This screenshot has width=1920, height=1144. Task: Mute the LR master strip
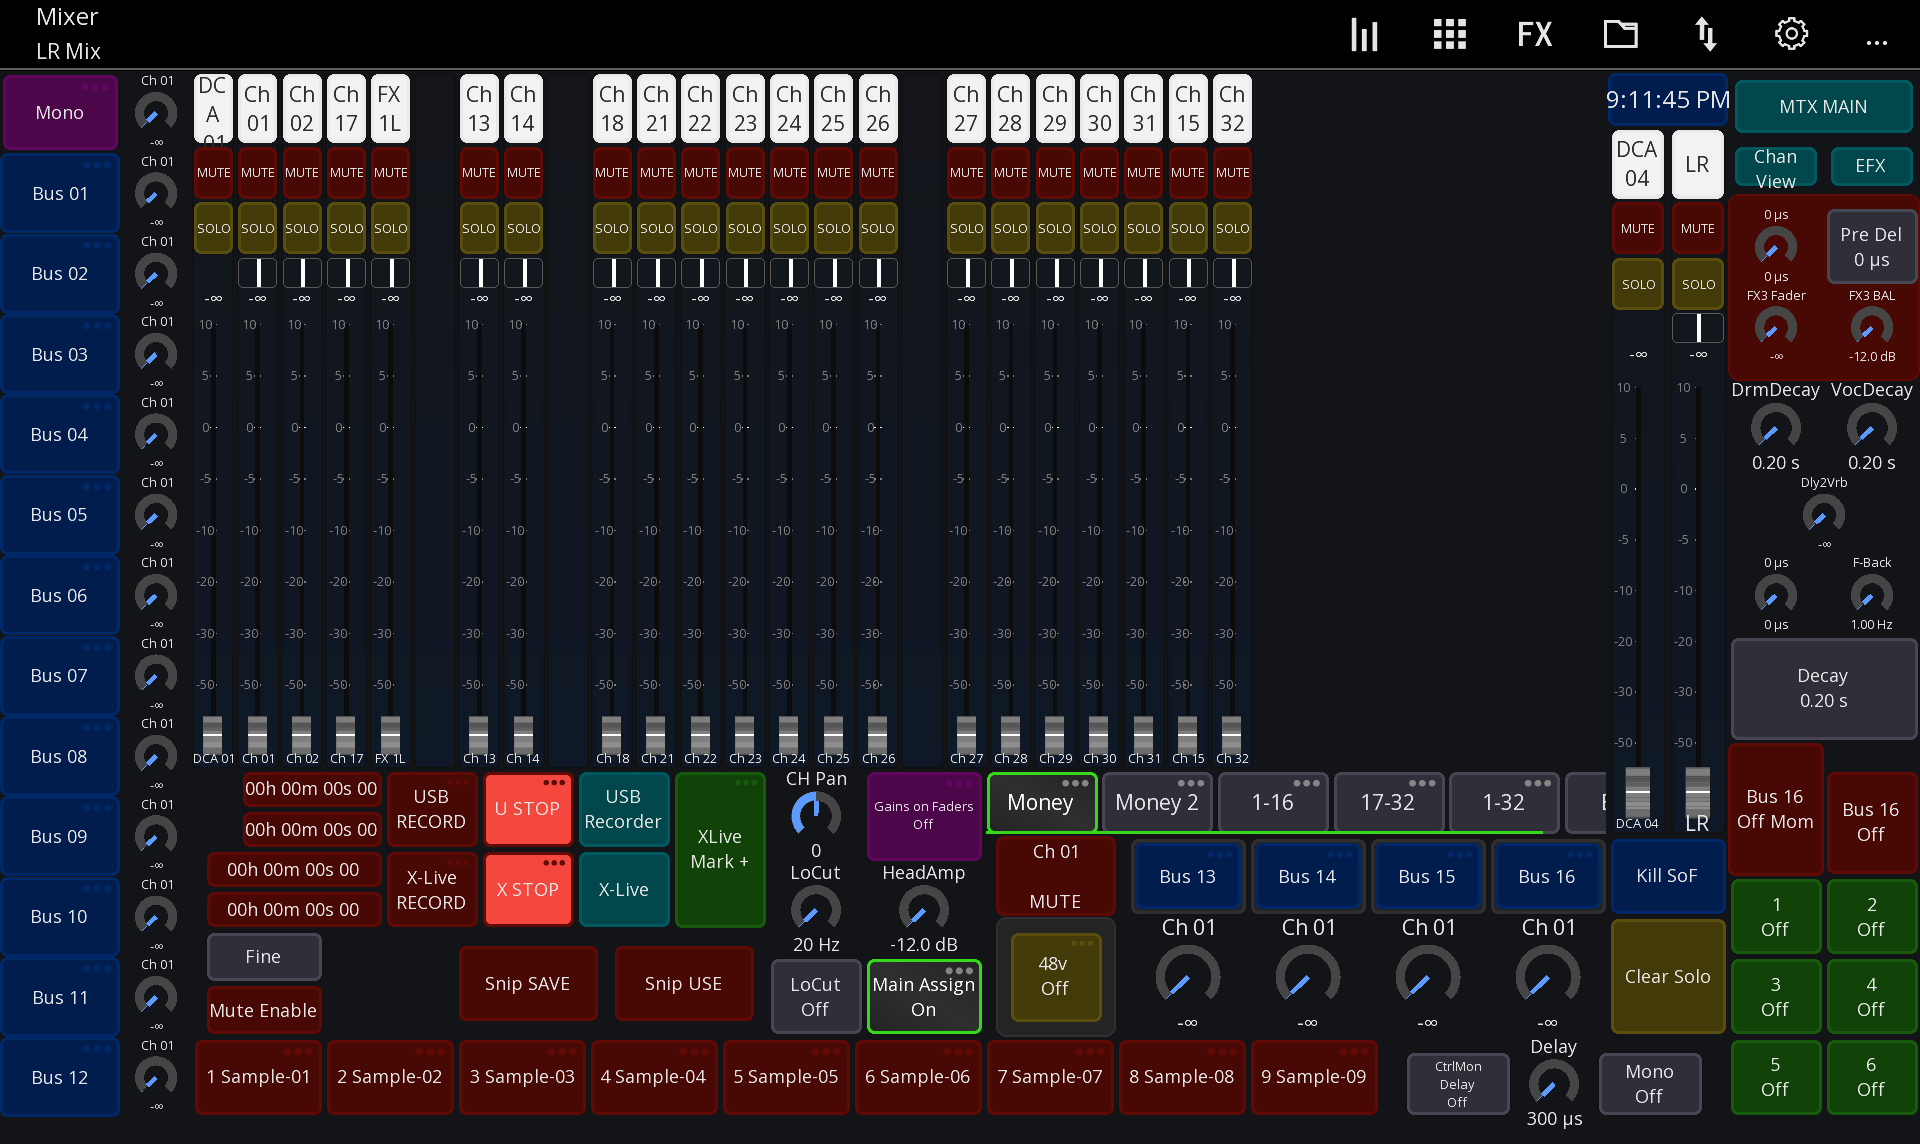[1697, 228]
